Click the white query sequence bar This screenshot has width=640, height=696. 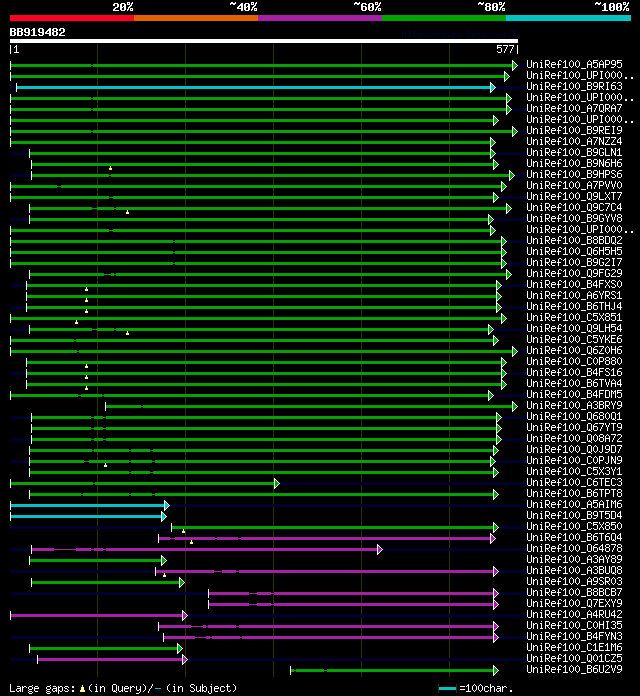coord(264,41)
